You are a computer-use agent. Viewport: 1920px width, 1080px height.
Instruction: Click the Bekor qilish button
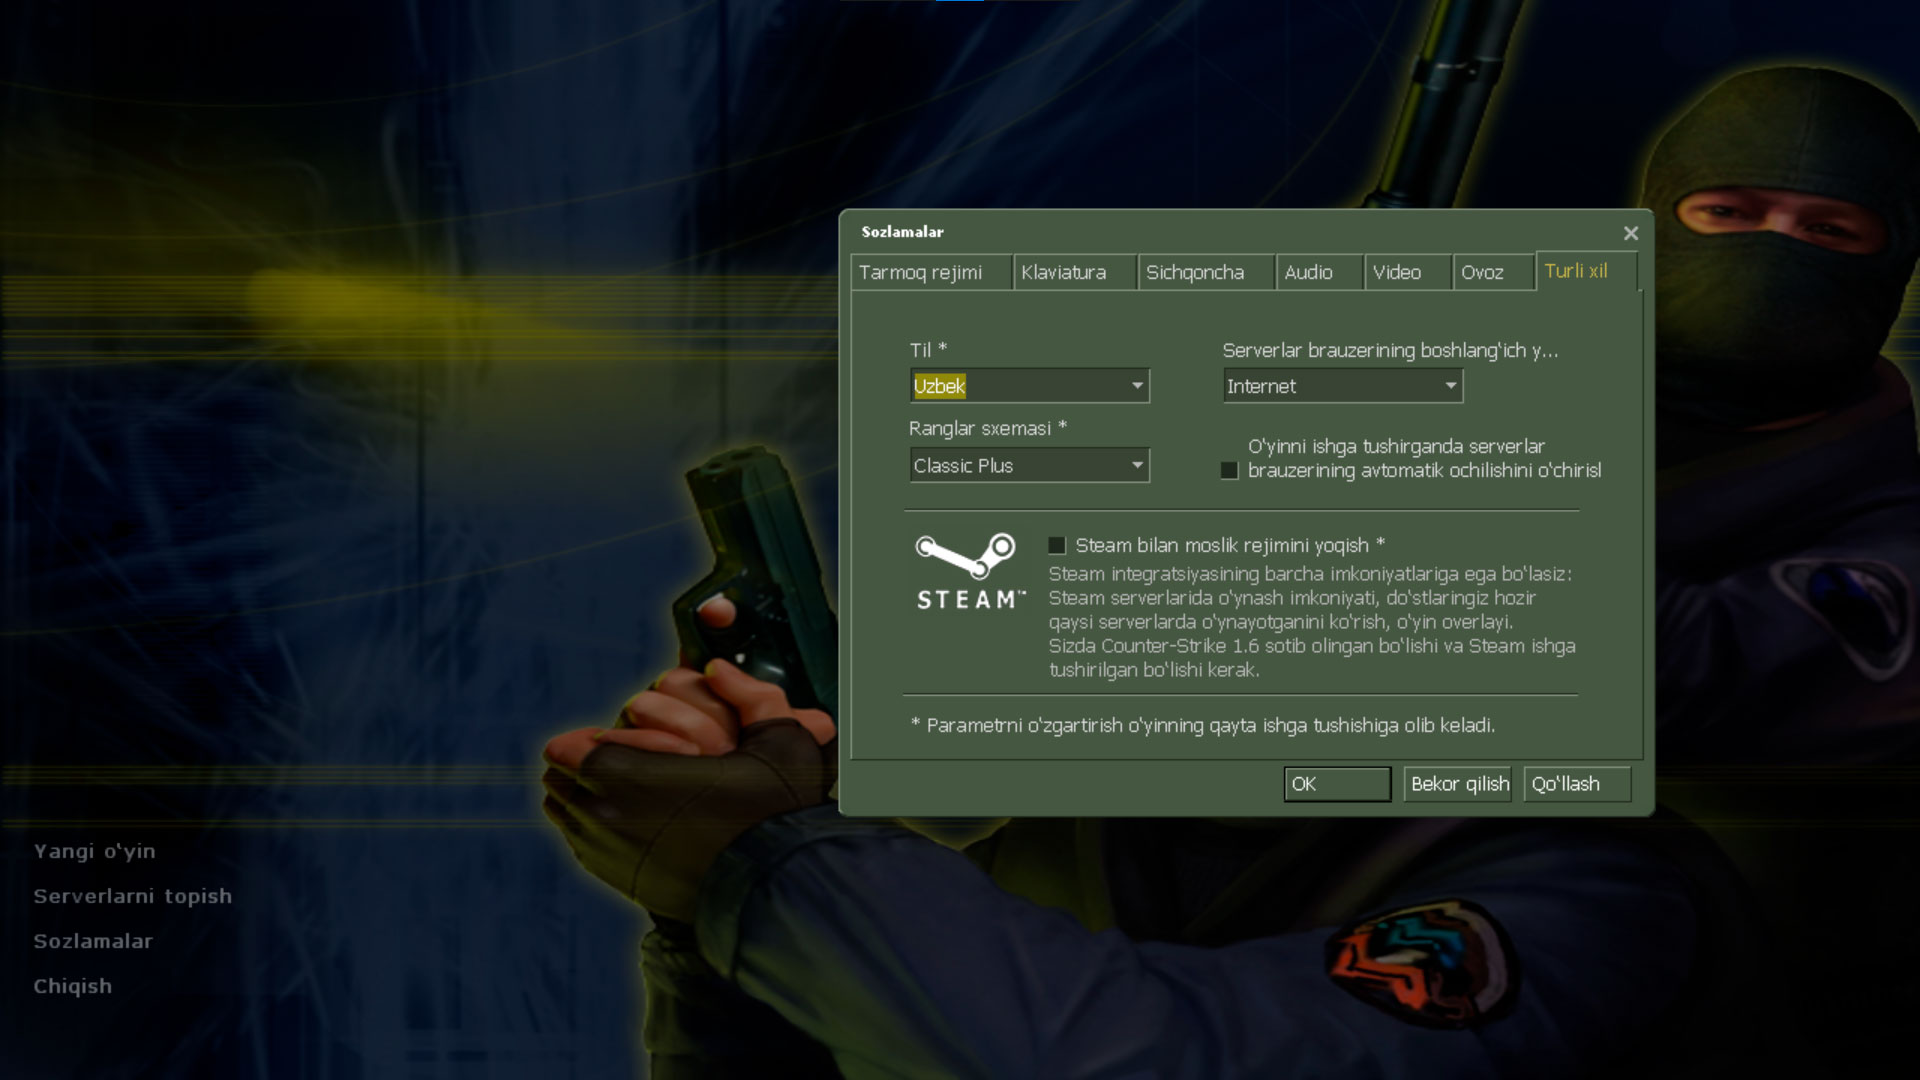pos(1457,784)
